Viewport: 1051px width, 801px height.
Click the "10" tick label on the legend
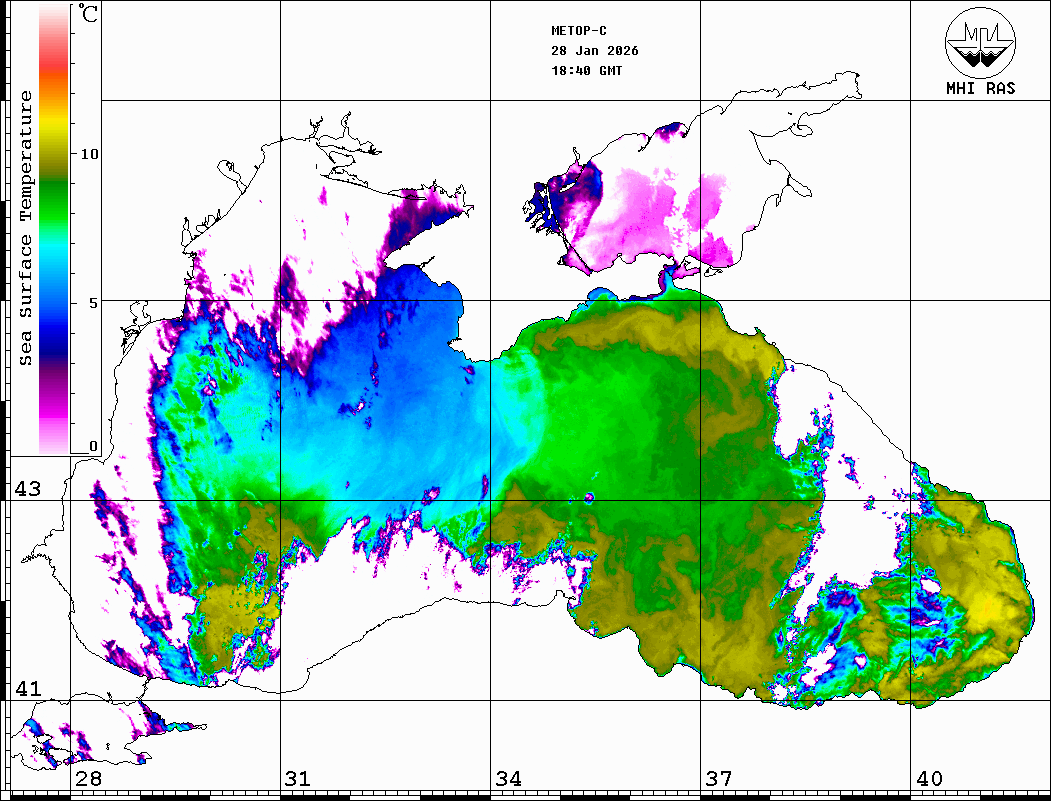point(90,154)
